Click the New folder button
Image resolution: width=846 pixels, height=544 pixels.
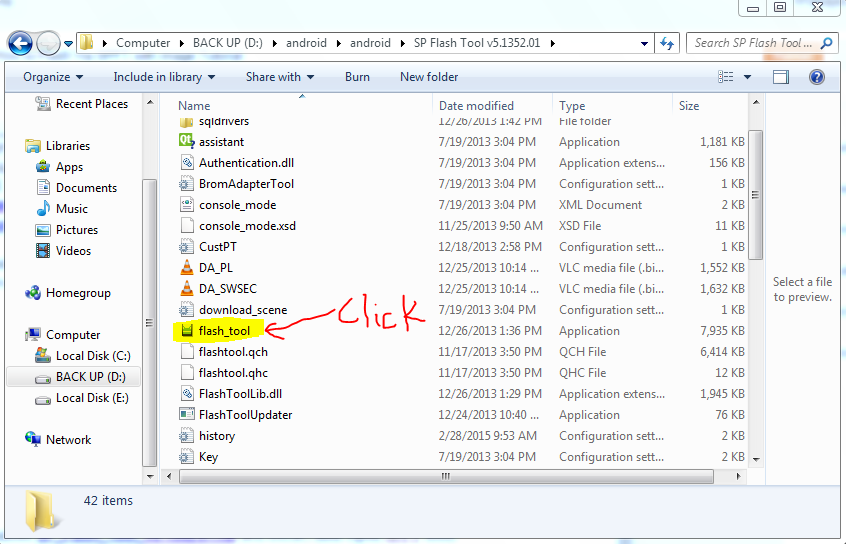coord(429,77)
